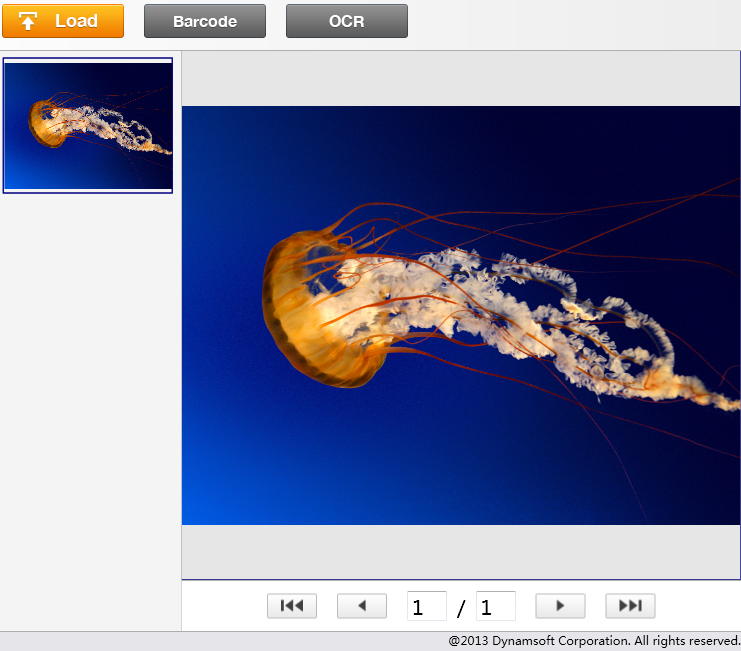Screen dimensions: 741x651
Task: Click the total page count field
Action: point(495,607)
